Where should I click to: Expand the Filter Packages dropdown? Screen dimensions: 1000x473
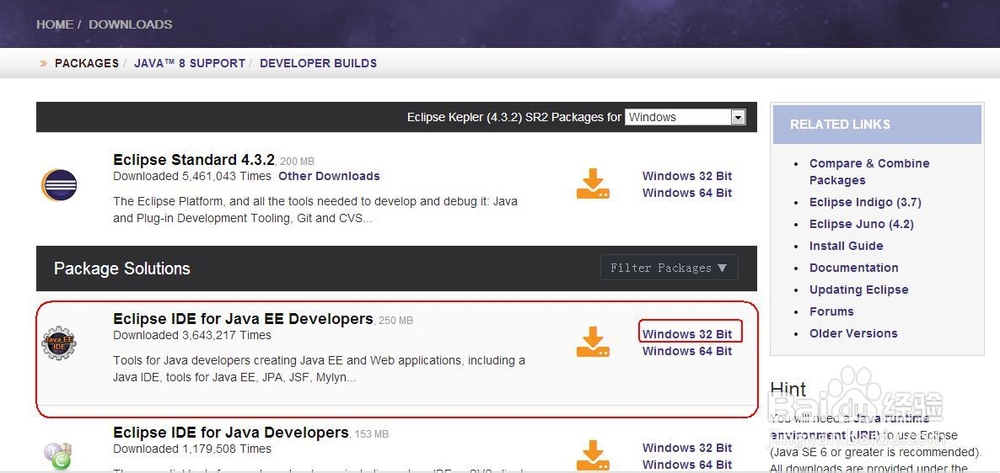point(669,268)
